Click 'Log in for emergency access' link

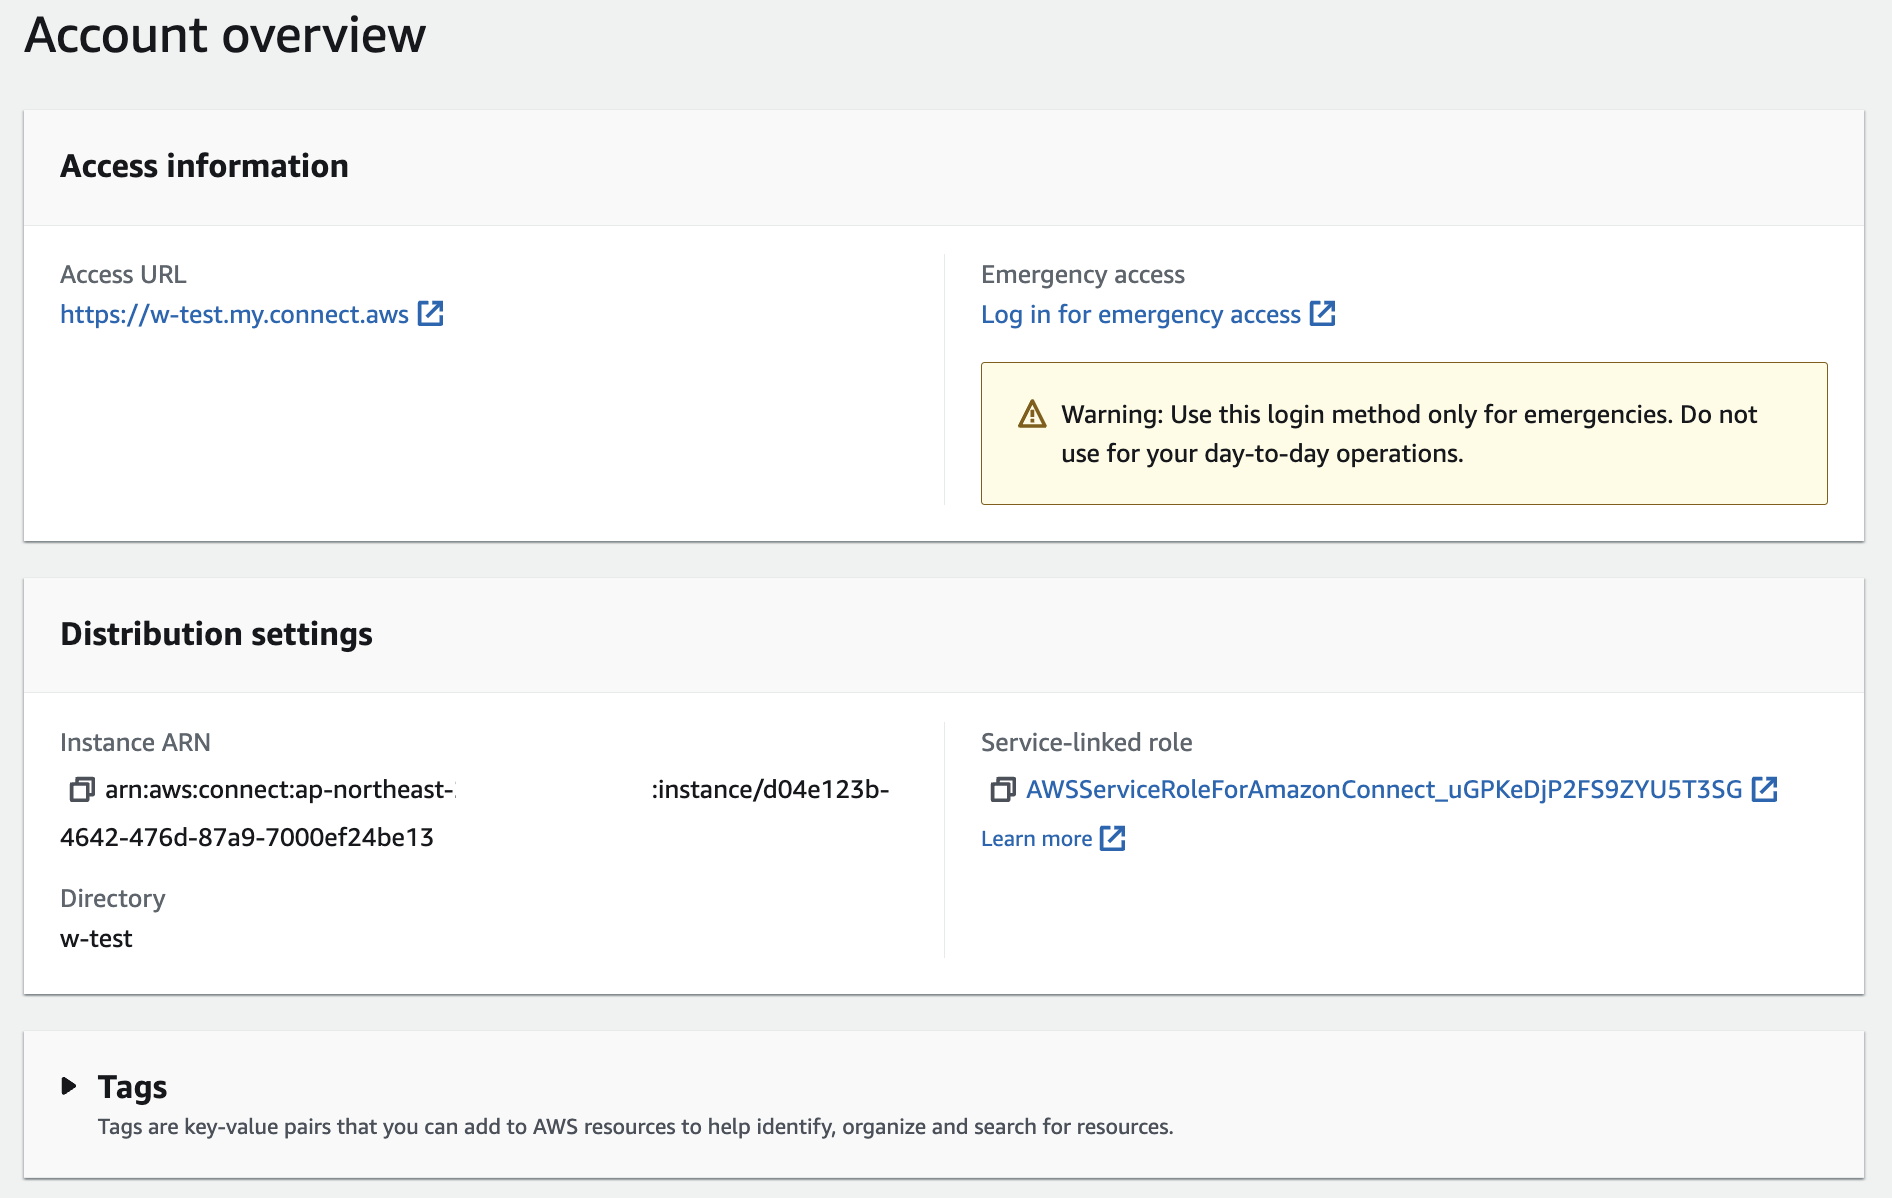pos(1140,315)
